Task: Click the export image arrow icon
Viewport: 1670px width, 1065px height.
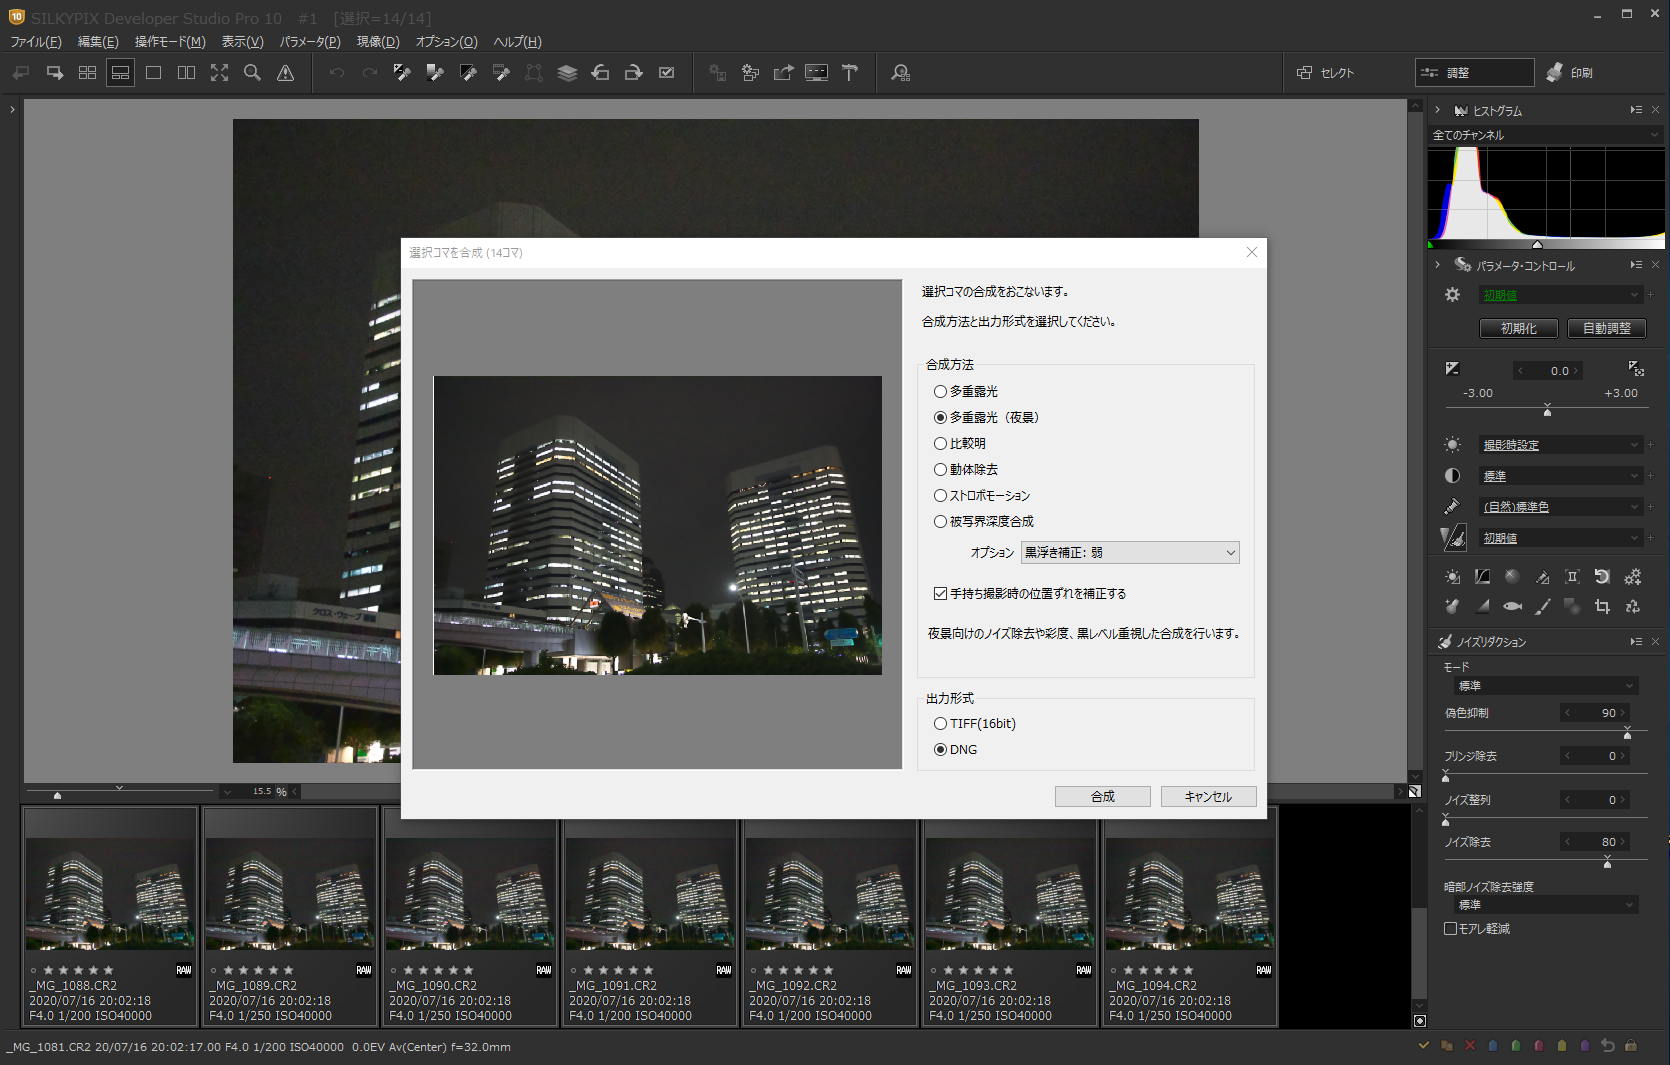Action: tap(783, 73)
